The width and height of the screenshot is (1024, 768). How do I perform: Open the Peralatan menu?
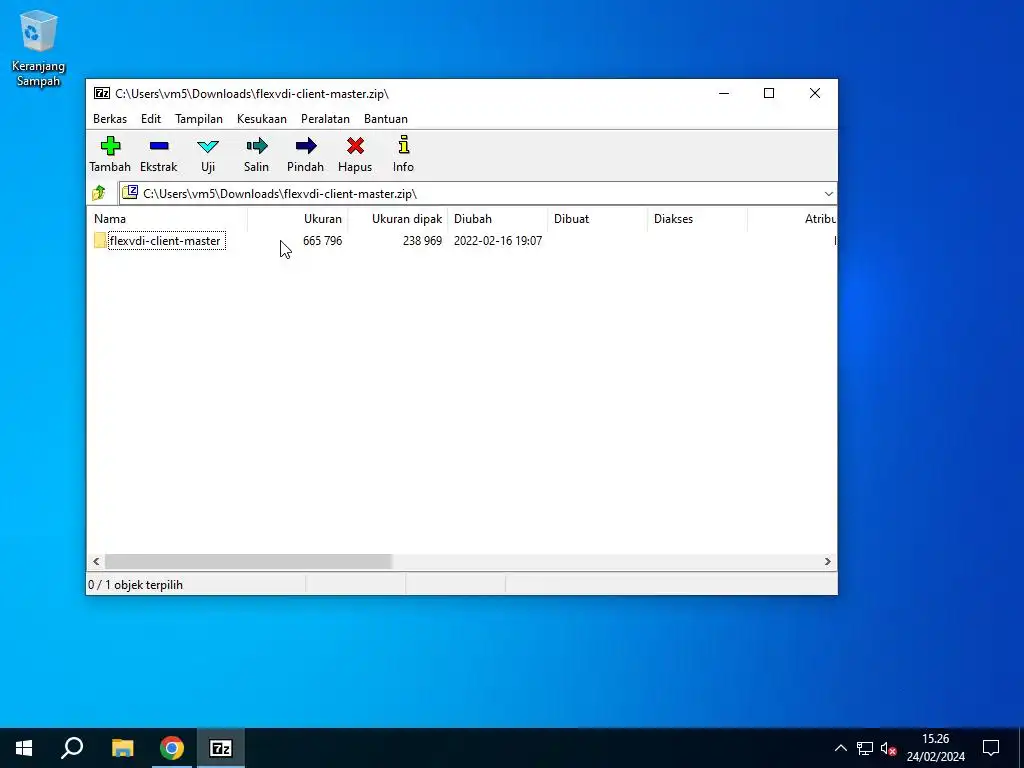(x=325, y=119)
